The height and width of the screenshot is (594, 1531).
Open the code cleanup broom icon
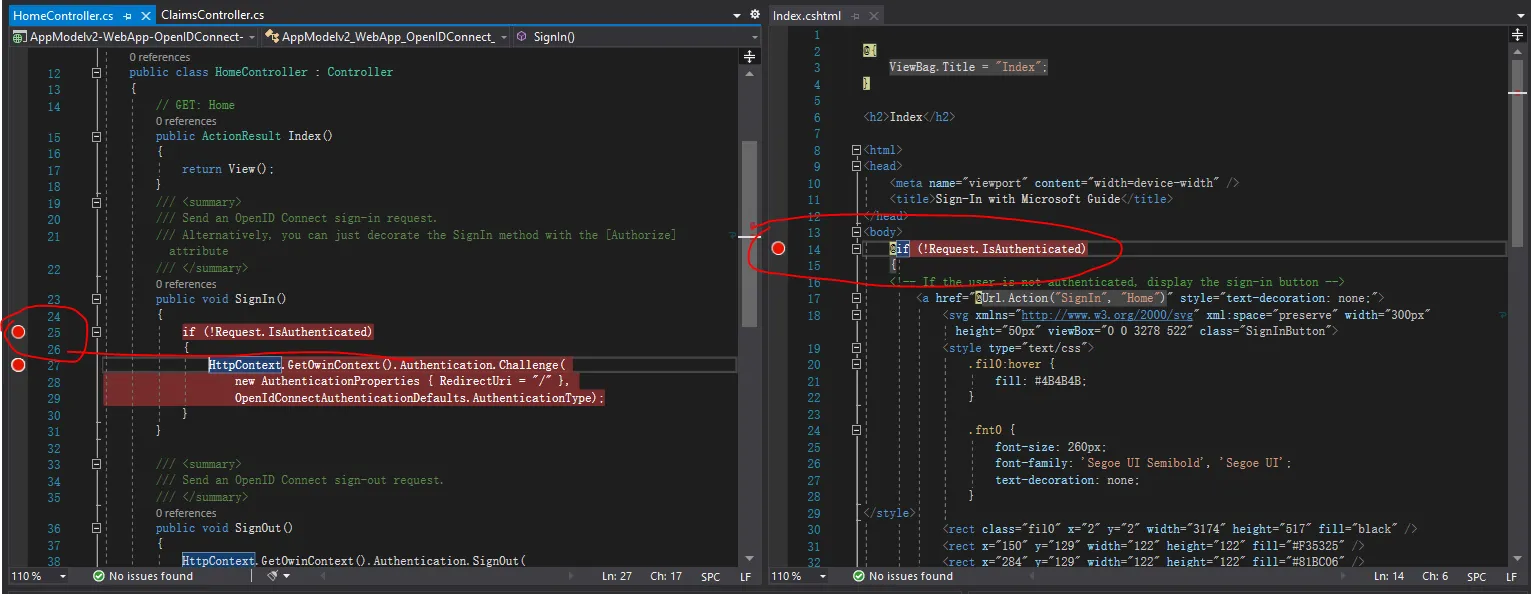[x=271, y=576]
